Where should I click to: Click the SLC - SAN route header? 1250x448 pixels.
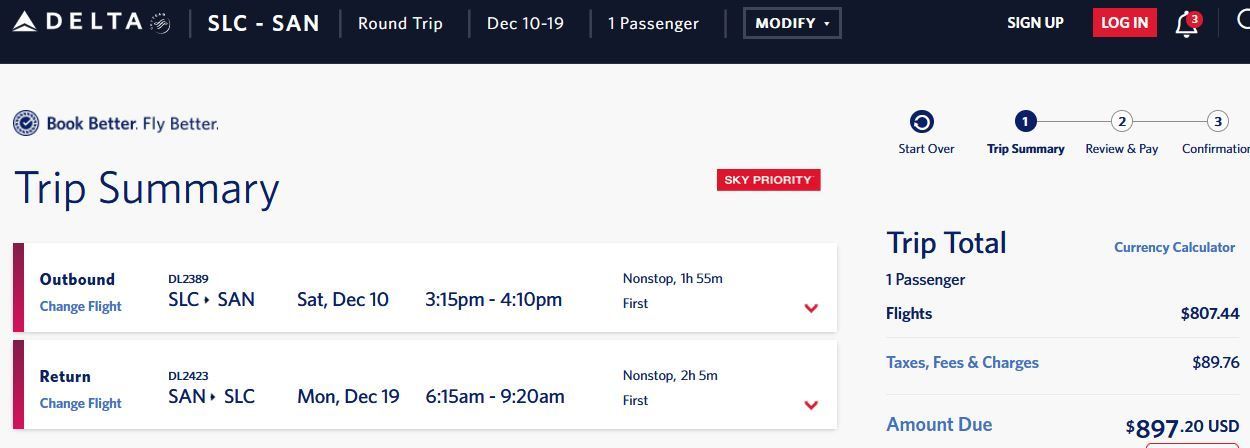click(263, 23)
